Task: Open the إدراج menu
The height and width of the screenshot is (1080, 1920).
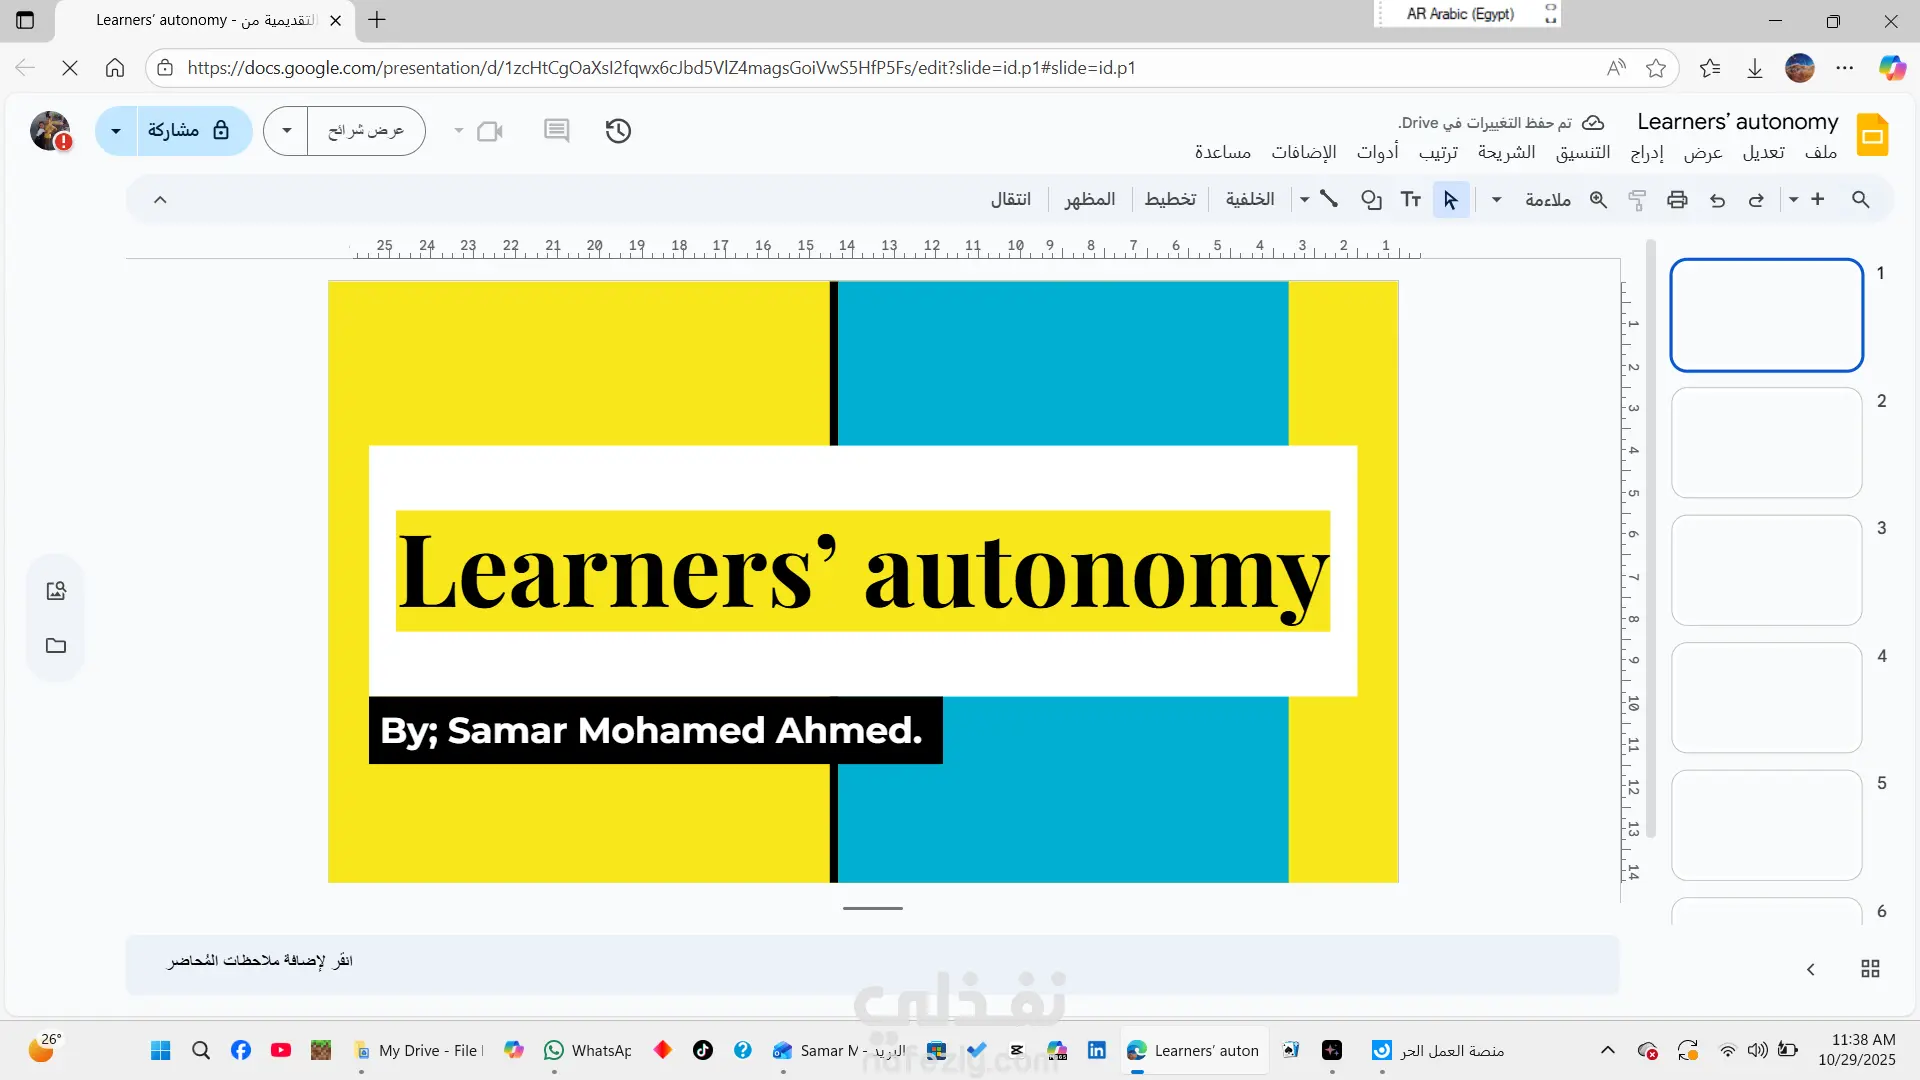Action: pos(1647,152)
